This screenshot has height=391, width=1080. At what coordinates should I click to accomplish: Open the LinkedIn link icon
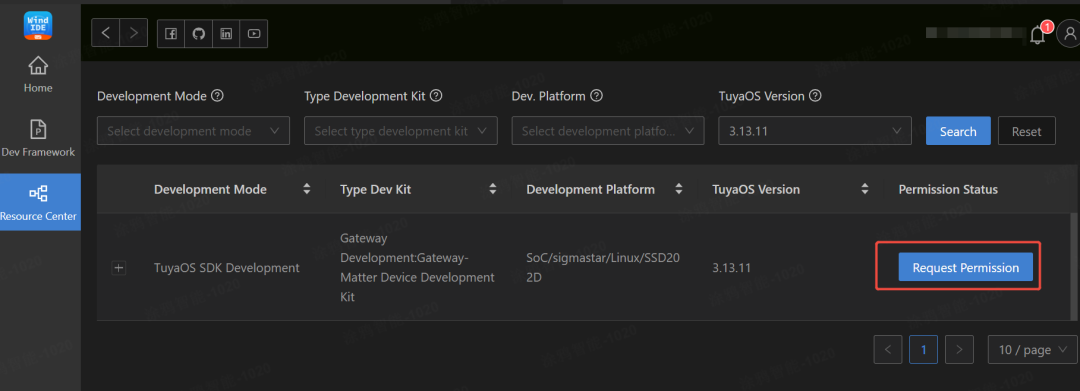(226, 34)
